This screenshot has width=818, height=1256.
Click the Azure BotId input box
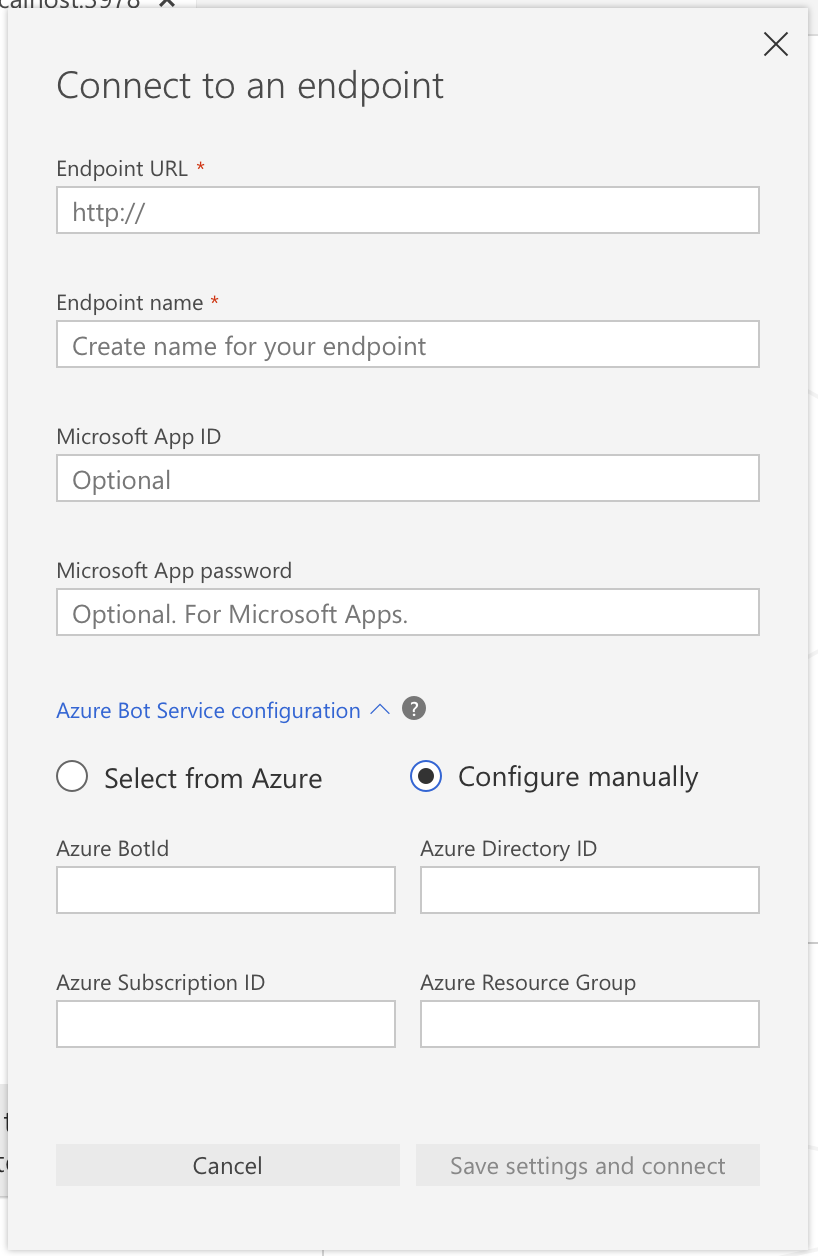tap(226, 890)
